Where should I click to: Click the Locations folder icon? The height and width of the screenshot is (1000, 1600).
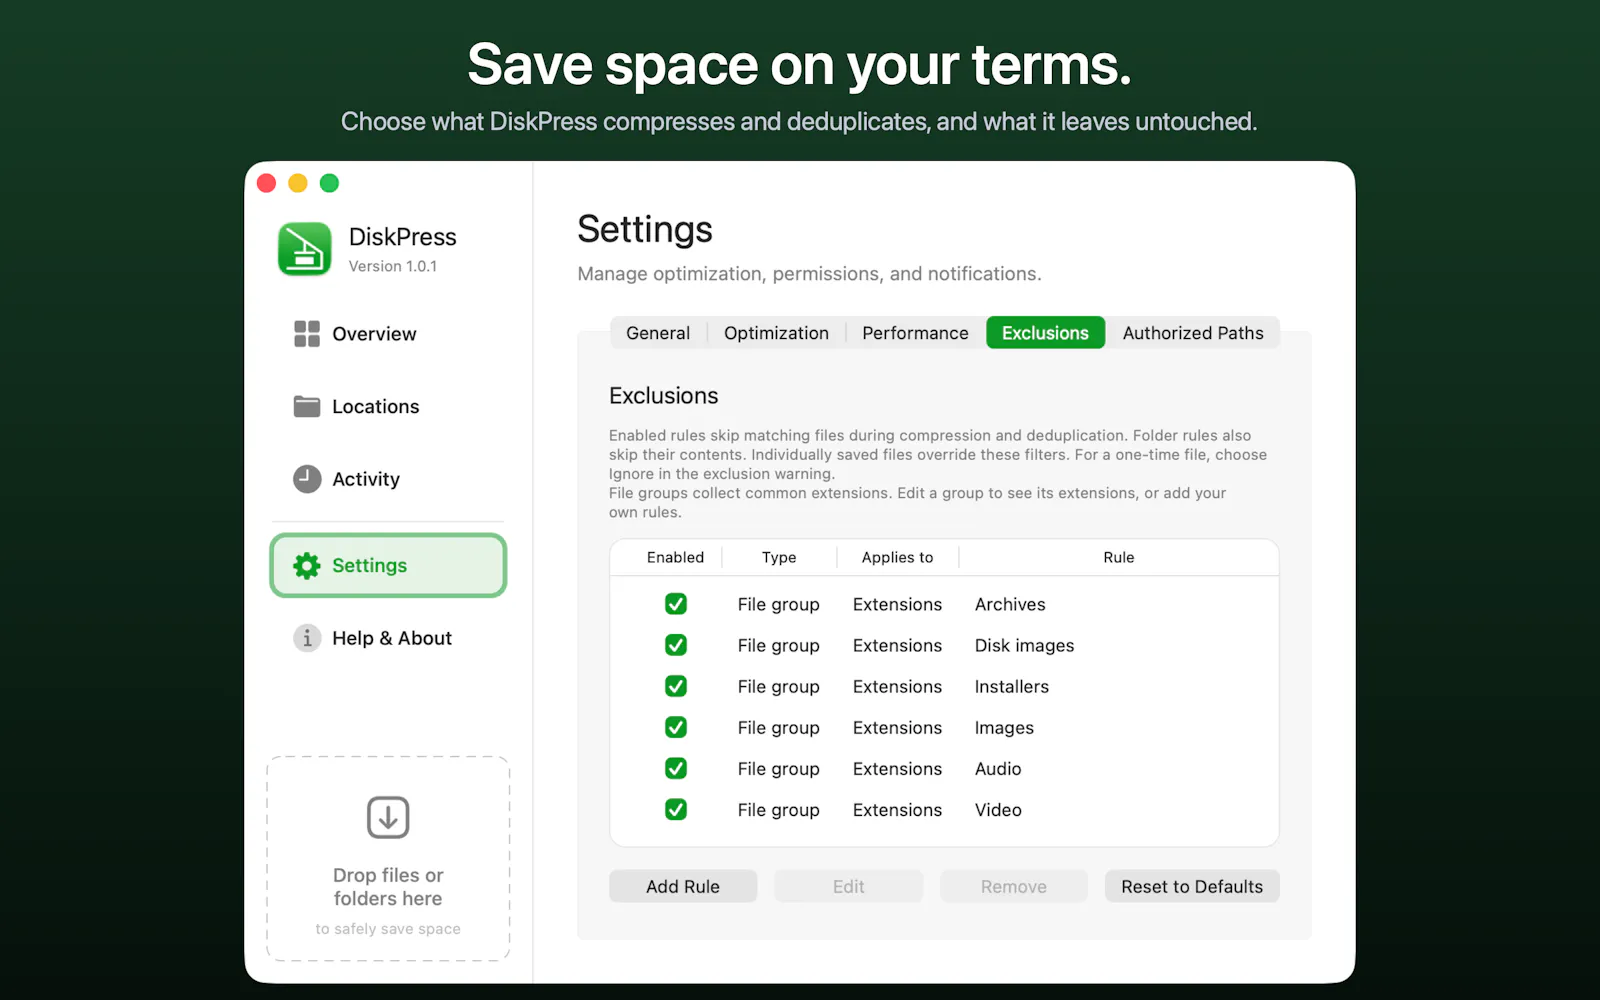coord(307,406)
